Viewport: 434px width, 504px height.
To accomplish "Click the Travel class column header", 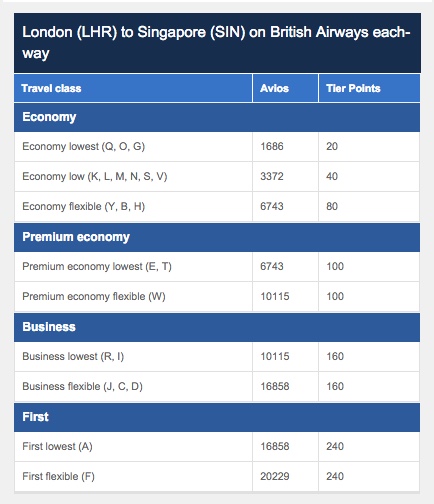I will tap(133, 88).
